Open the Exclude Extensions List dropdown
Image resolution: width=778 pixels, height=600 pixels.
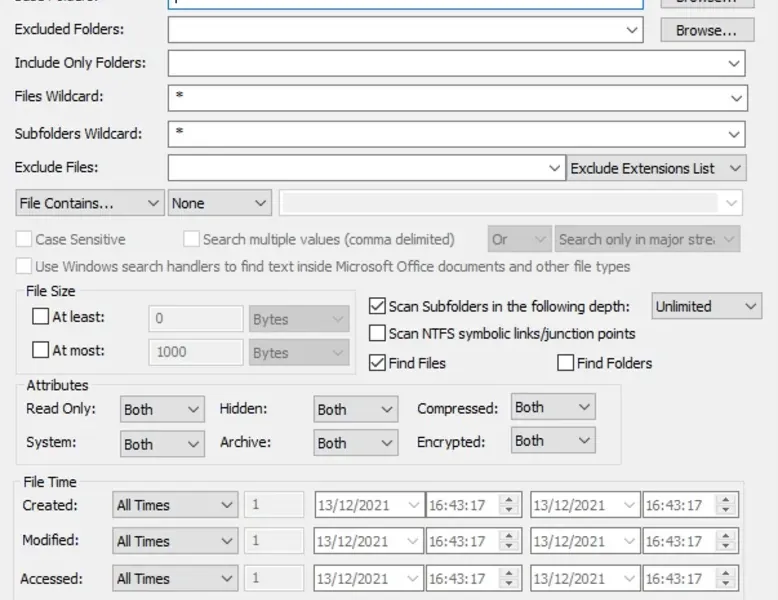pos(656,168)
